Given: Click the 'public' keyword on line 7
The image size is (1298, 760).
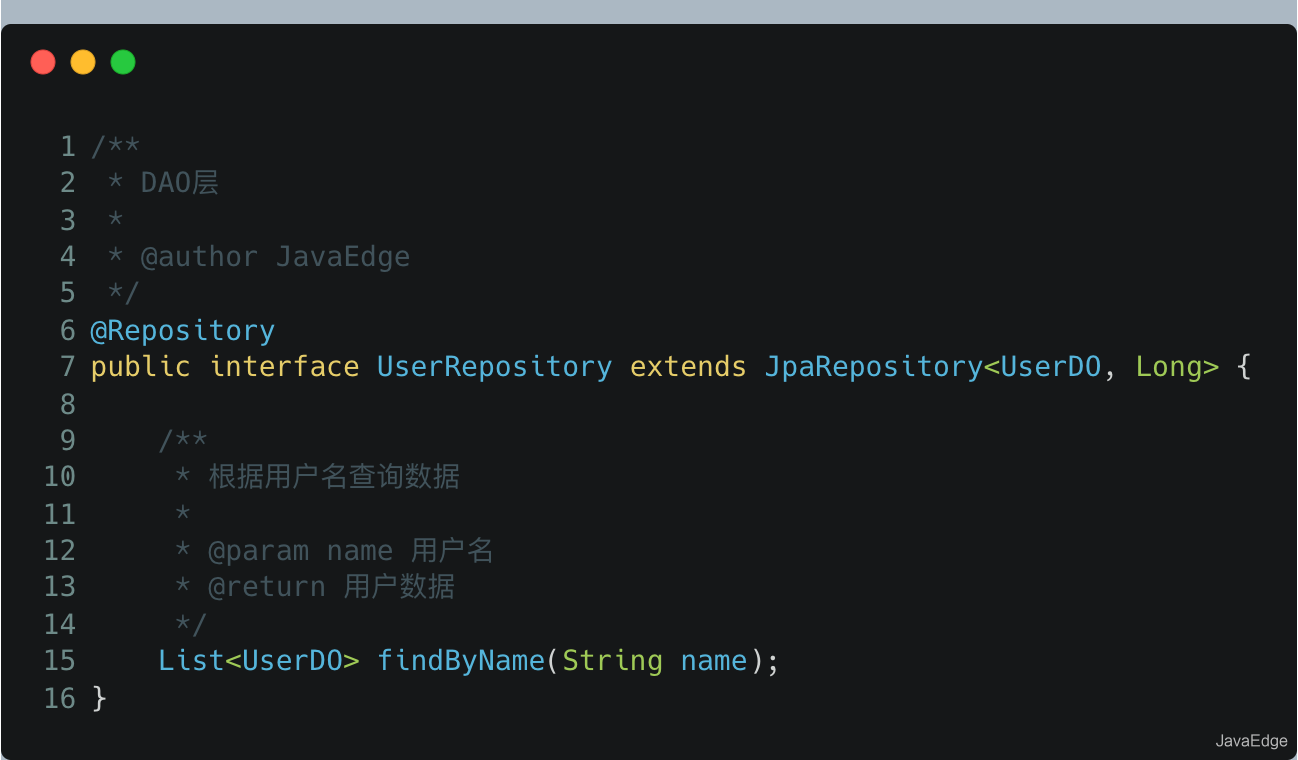Looking at the screenshot, I should coord(140,367).
